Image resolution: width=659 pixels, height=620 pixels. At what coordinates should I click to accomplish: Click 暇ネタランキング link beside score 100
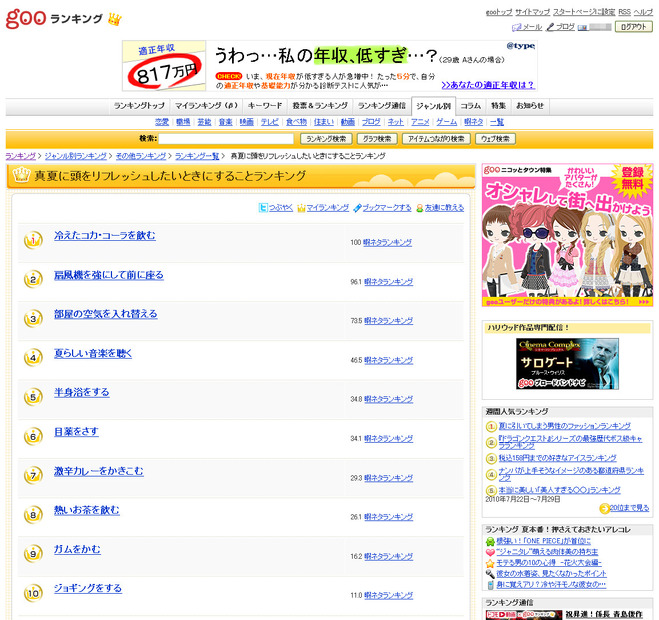387,243
